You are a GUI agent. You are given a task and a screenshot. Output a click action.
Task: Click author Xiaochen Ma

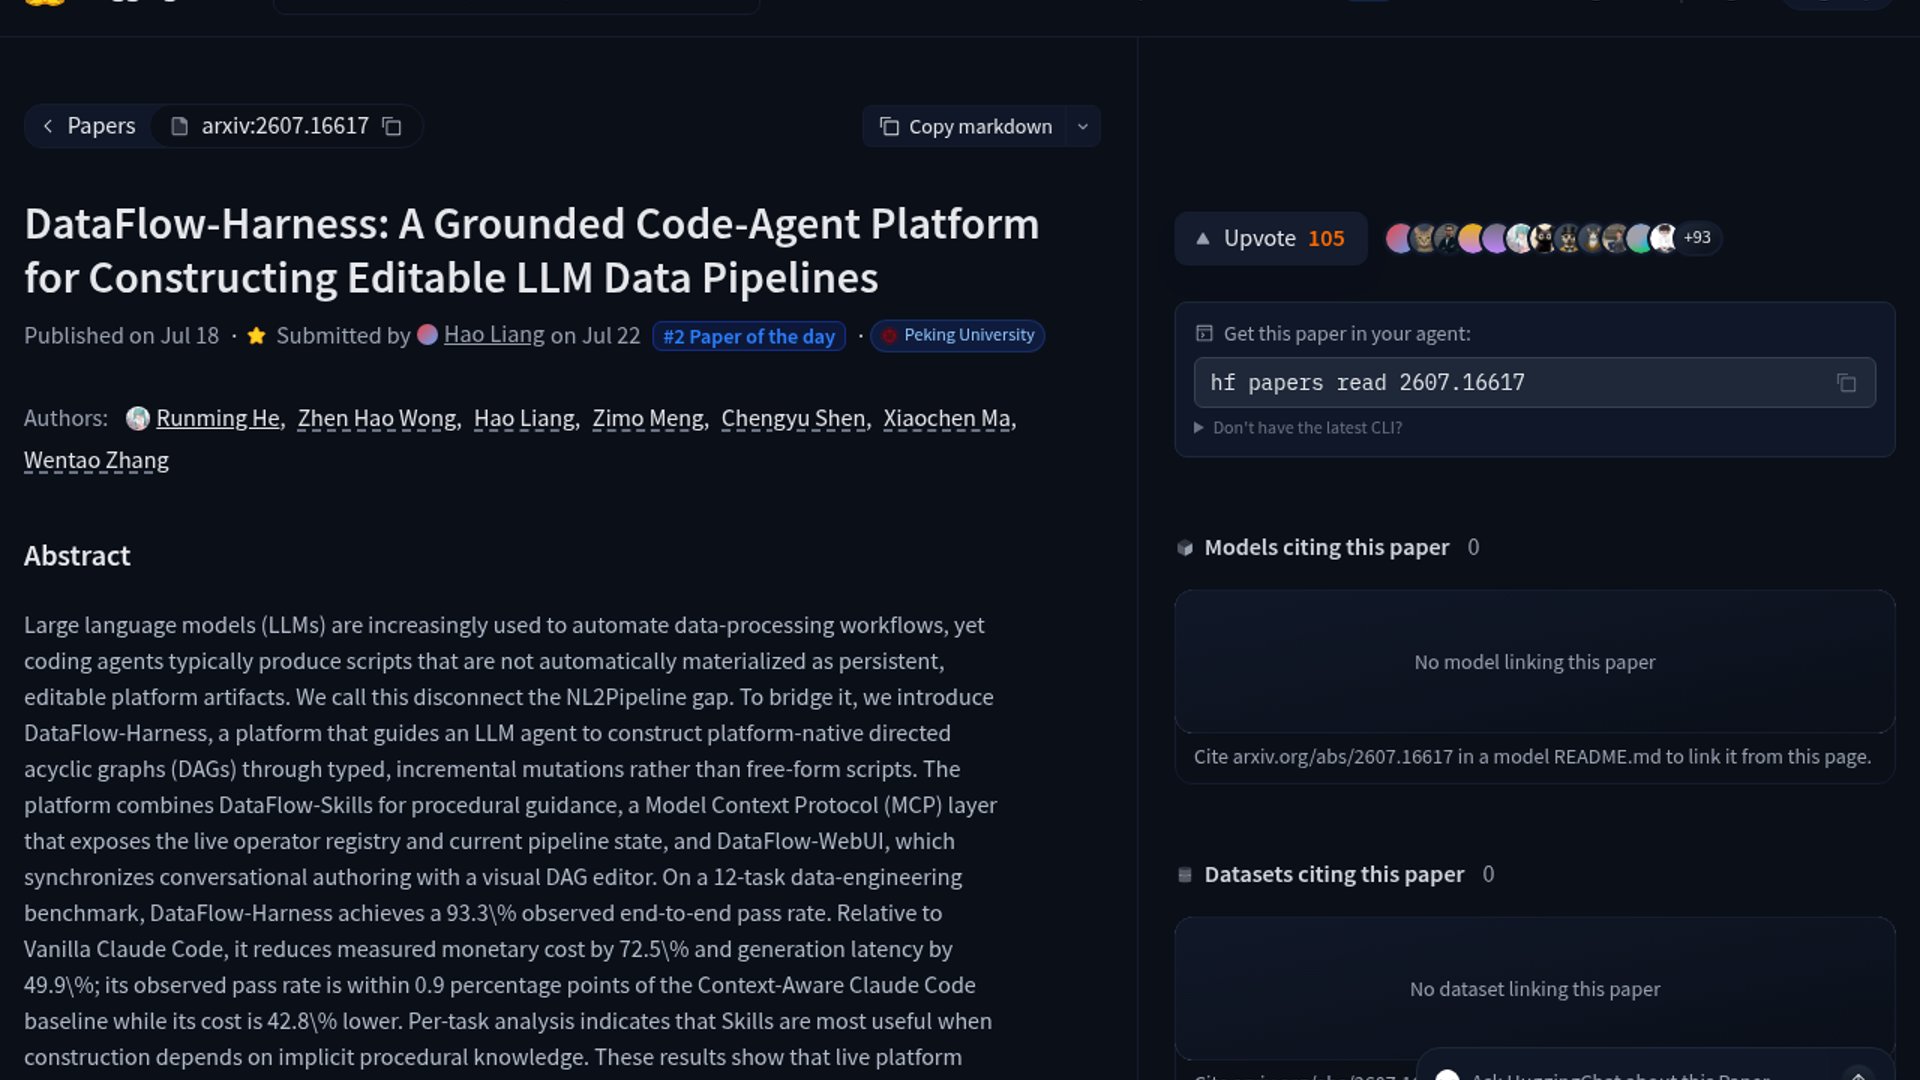click(946, 418)
